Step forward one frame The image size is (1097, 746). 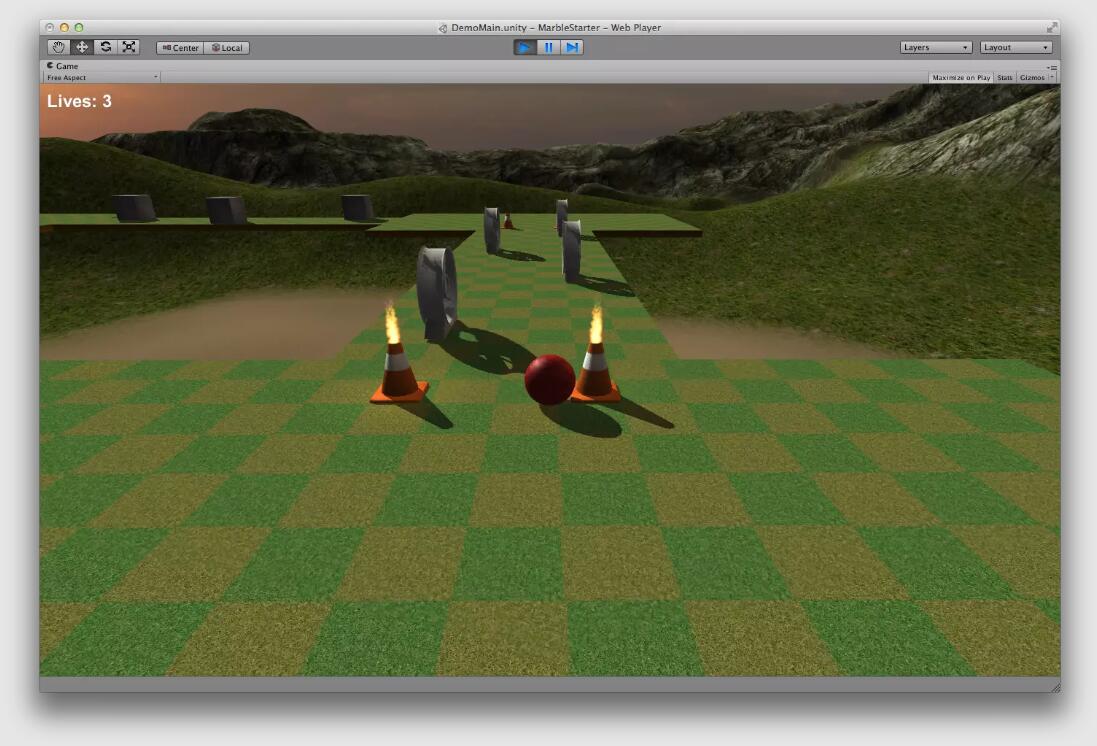point(571,47)
